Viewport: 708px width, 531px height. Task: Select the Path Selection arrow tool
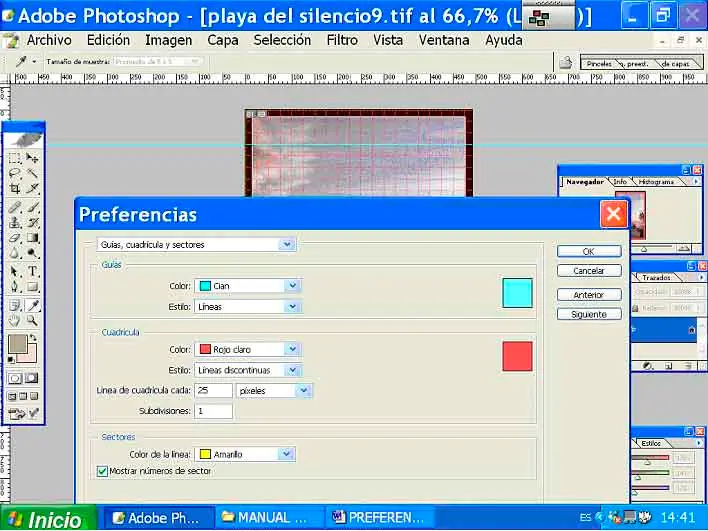coord(14,271)
